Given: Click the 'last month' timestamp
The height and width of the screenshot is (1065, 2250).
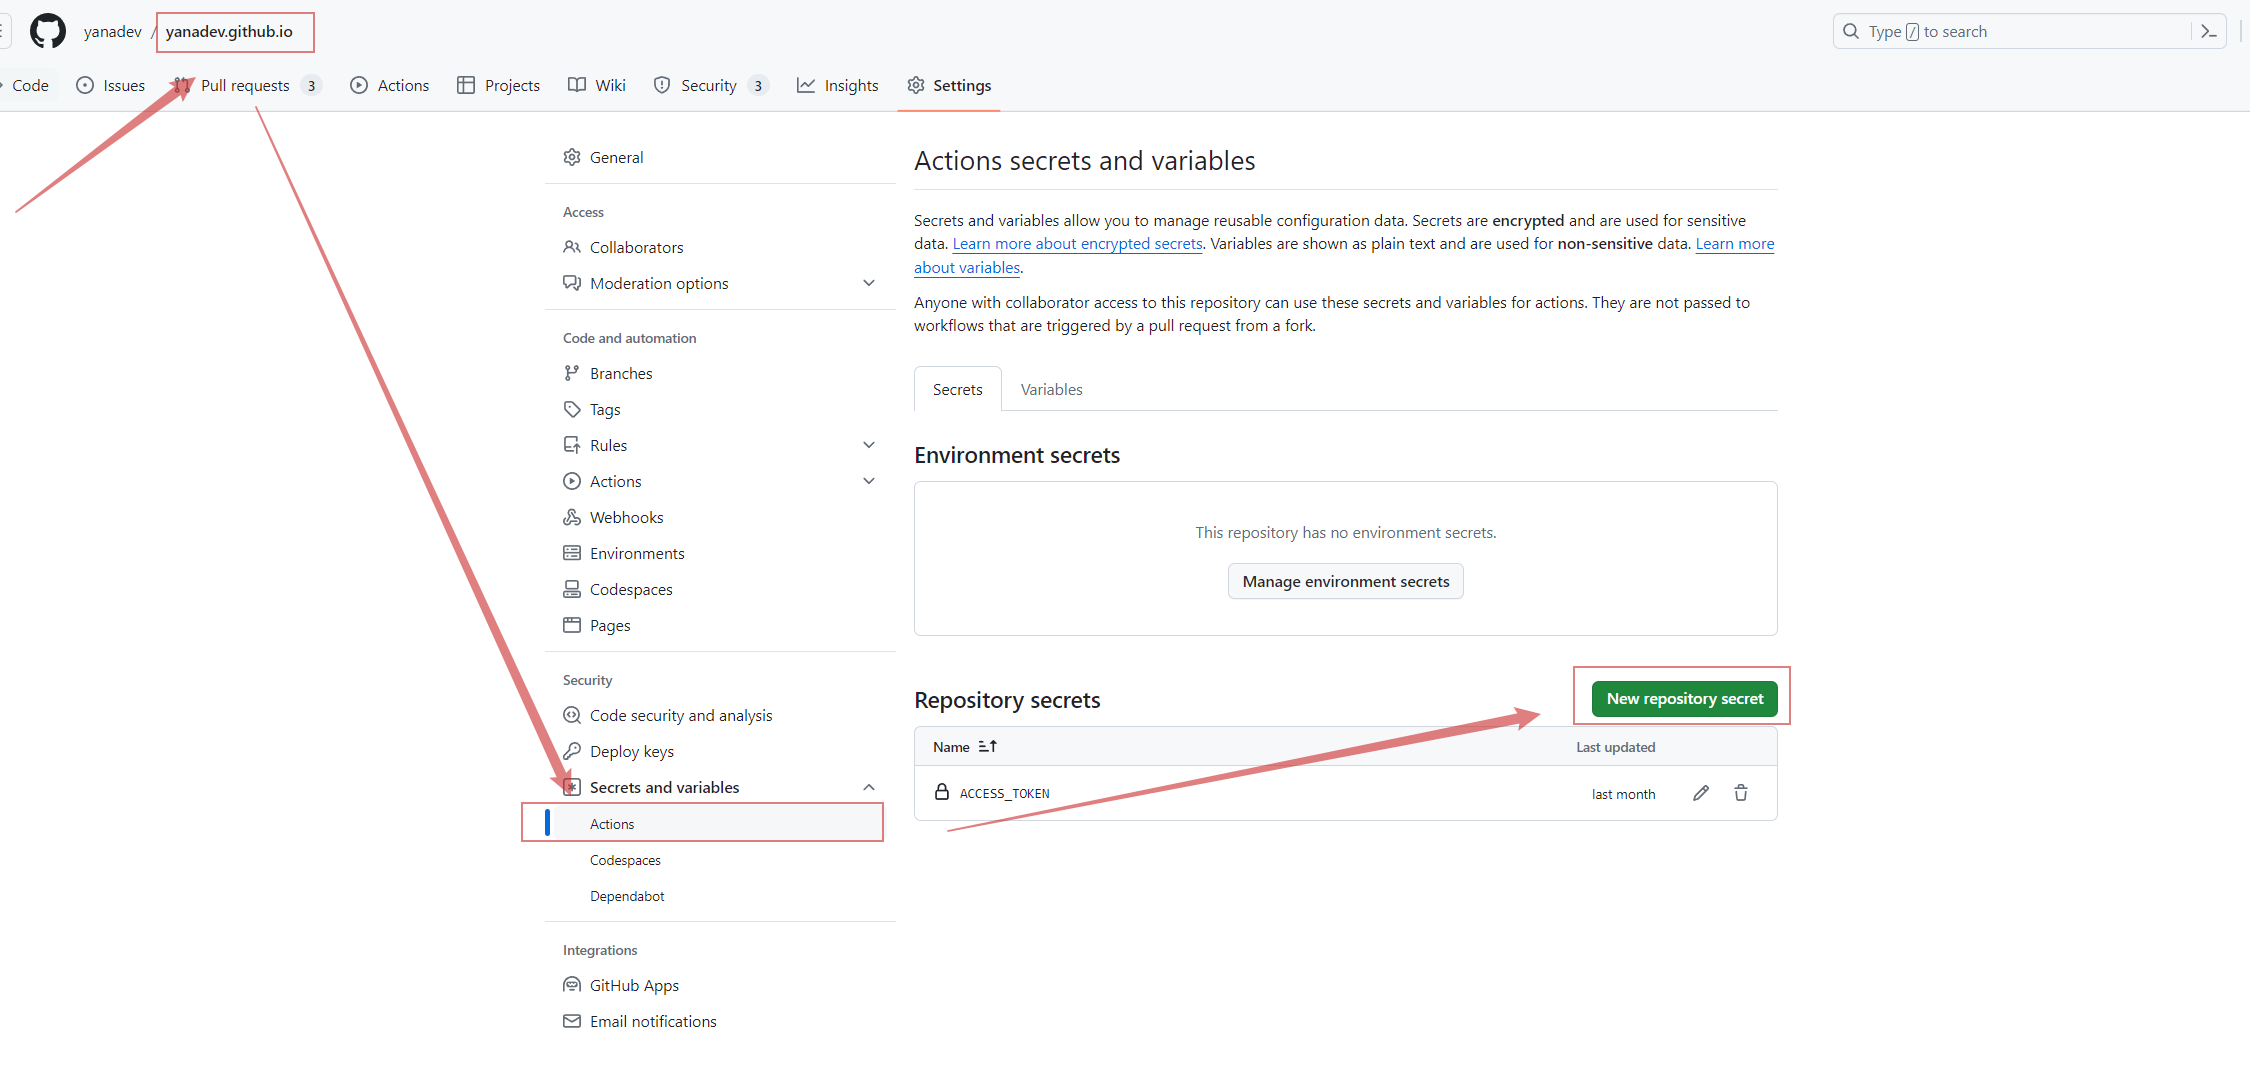Looking at the screenshot, I should click(x=1623, y=794).
